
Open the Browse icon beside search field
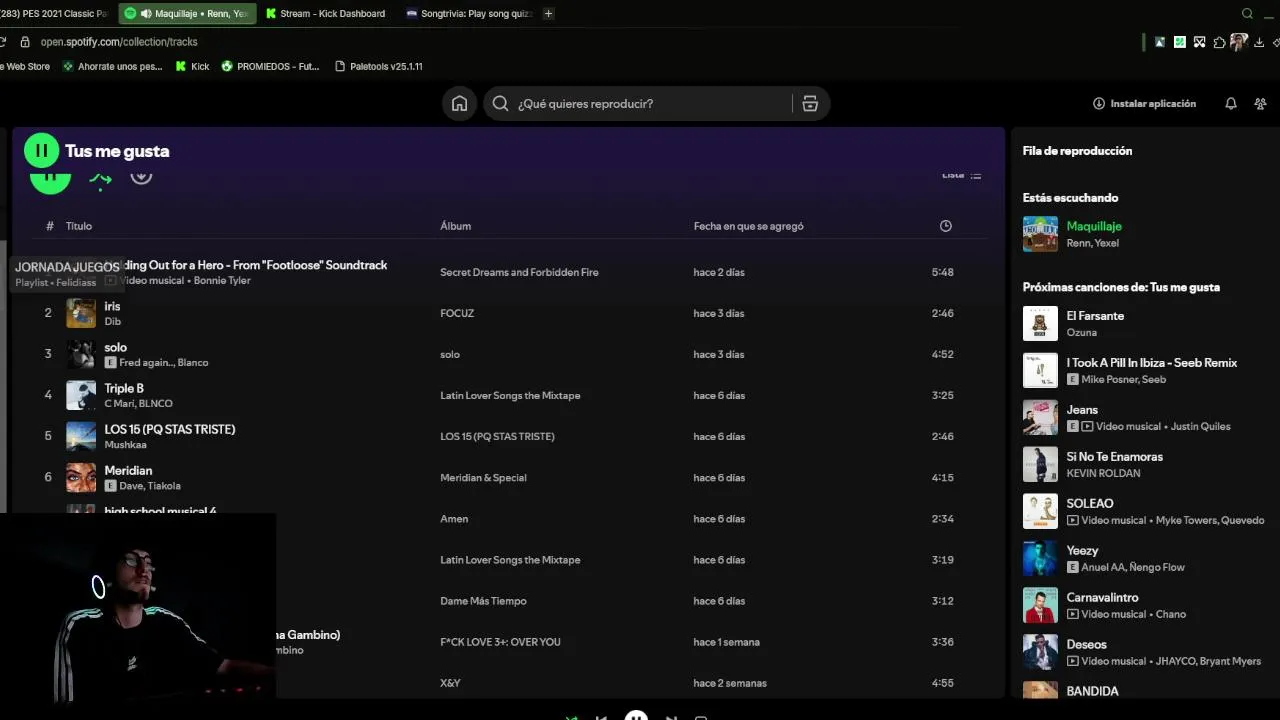(x=810, y=103)
